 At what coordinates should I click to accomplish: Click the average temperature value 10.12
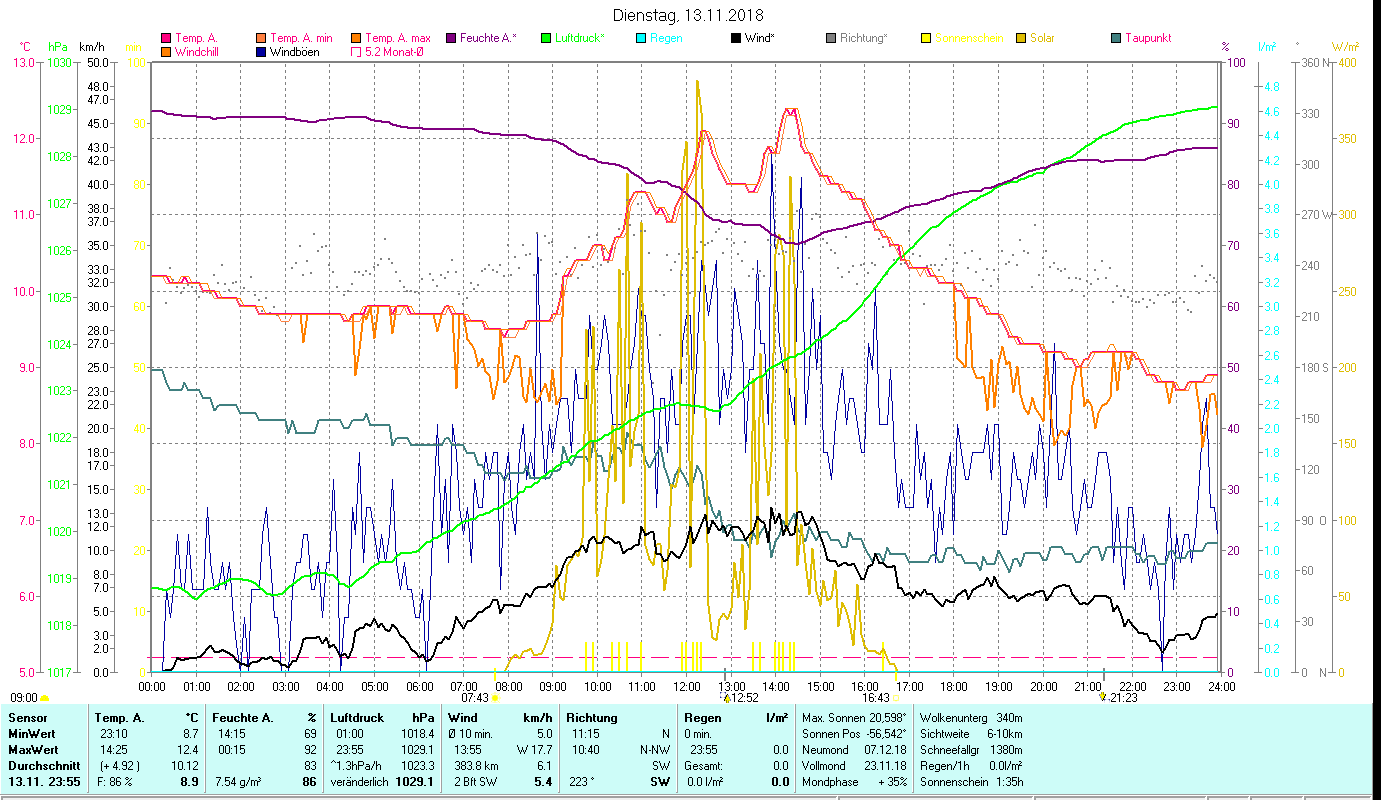[184, 766]
